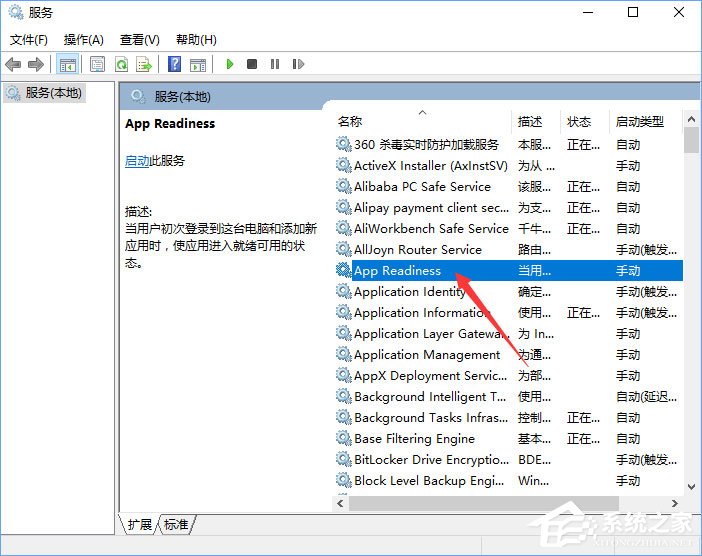Toggle the show/hide action pane icon
The image size is (702, 556).
coord(198,64)
